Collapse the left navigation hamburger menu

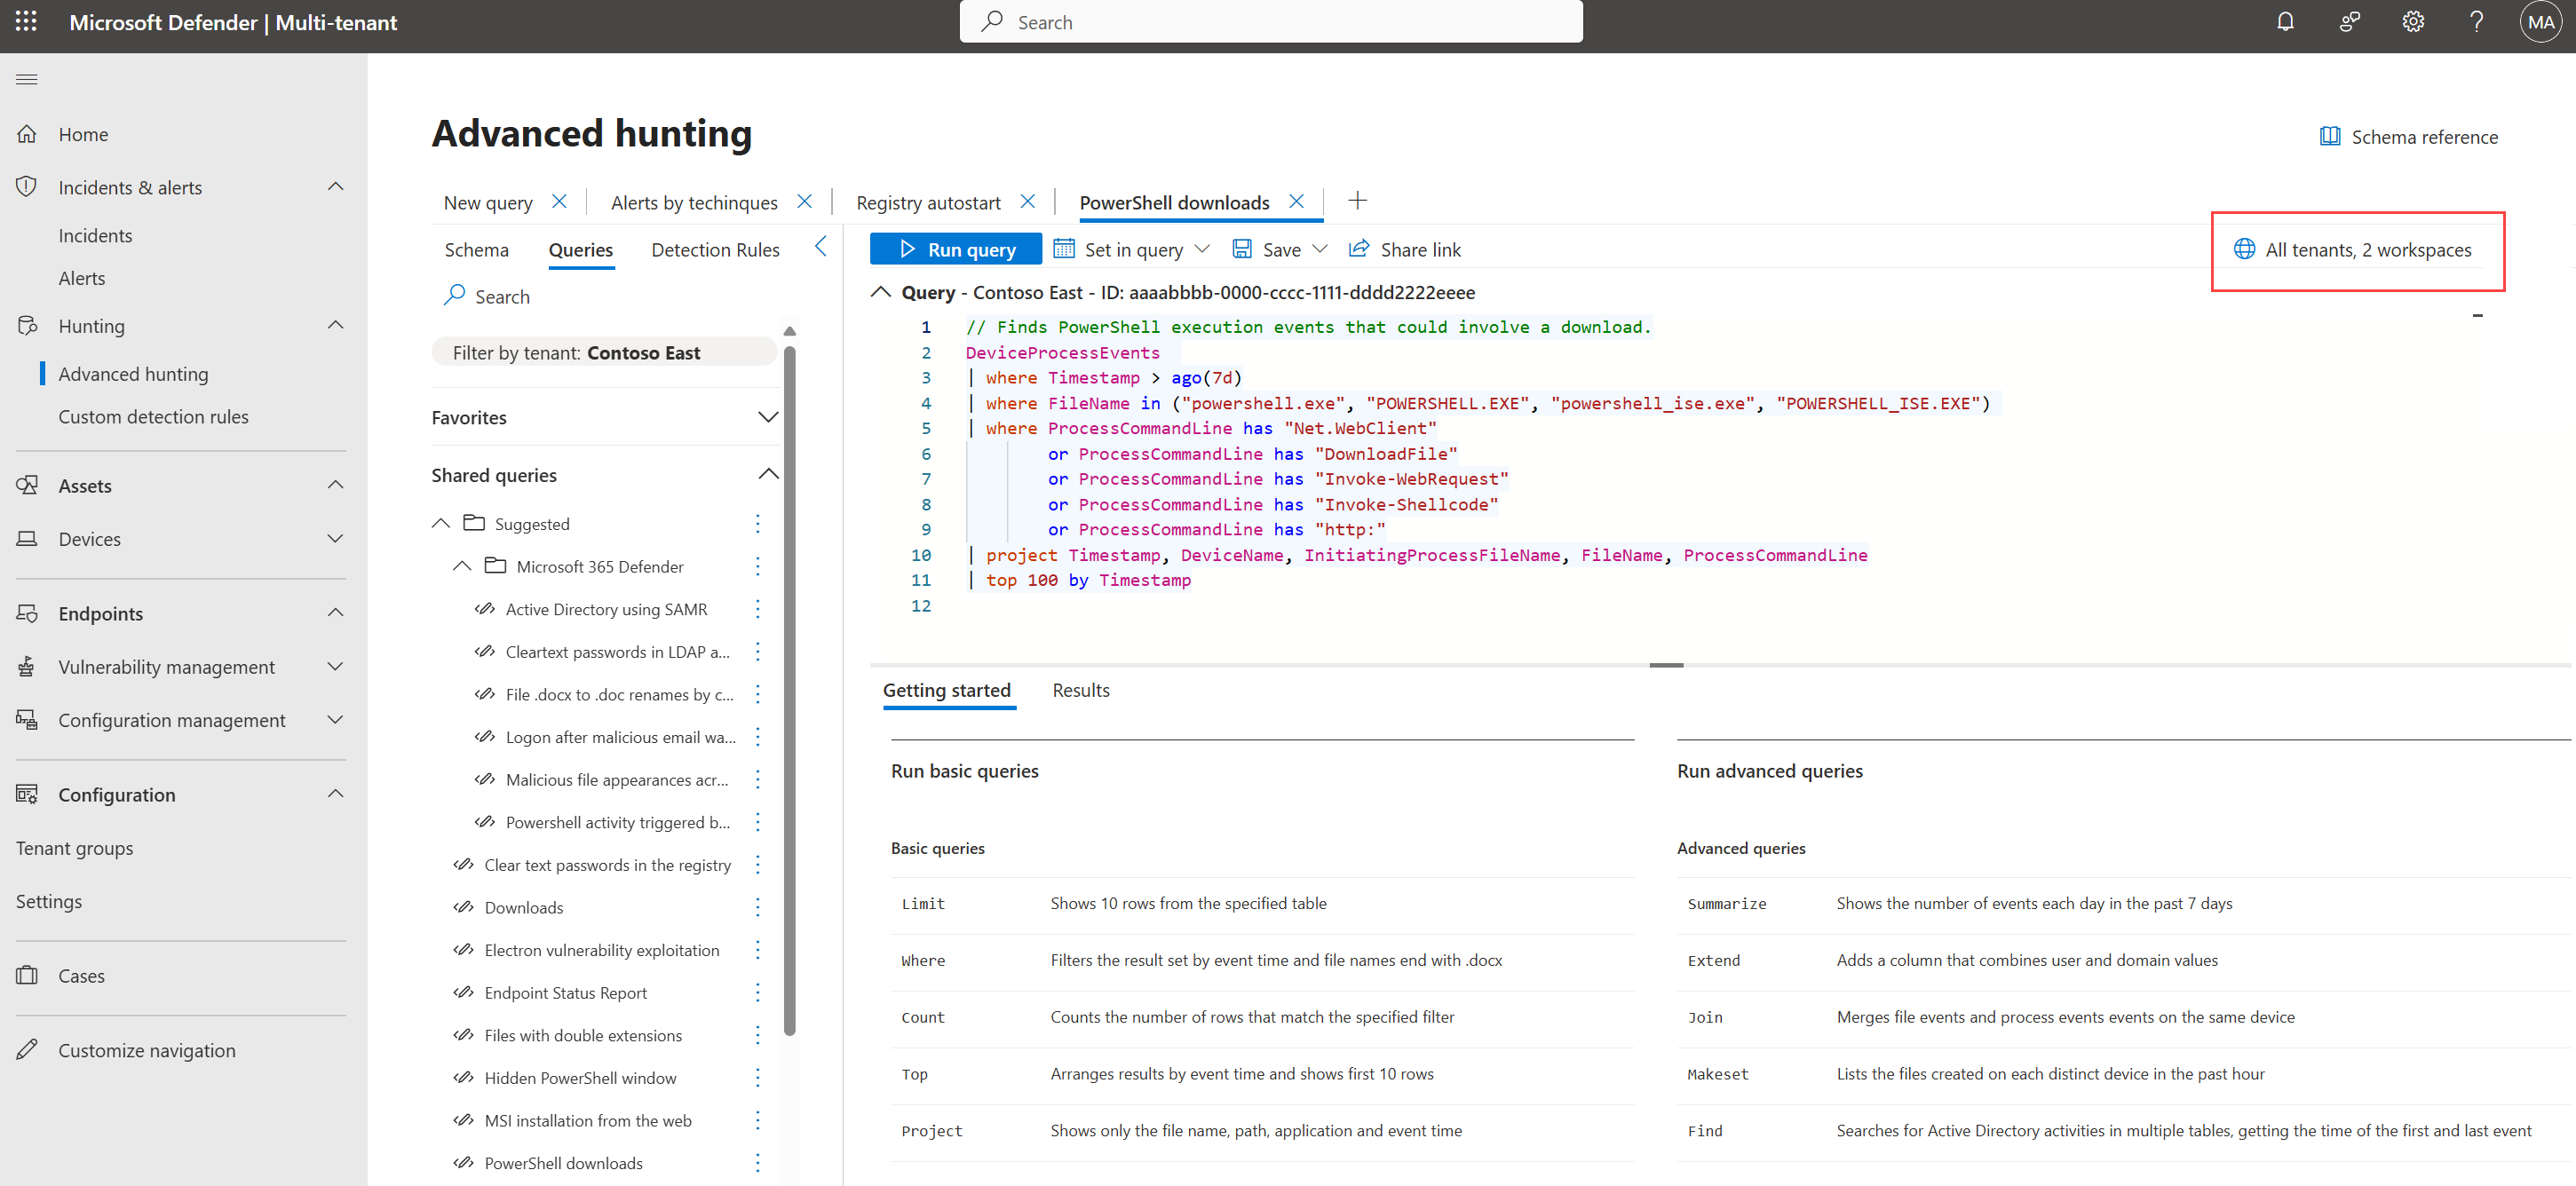(27, 80)
